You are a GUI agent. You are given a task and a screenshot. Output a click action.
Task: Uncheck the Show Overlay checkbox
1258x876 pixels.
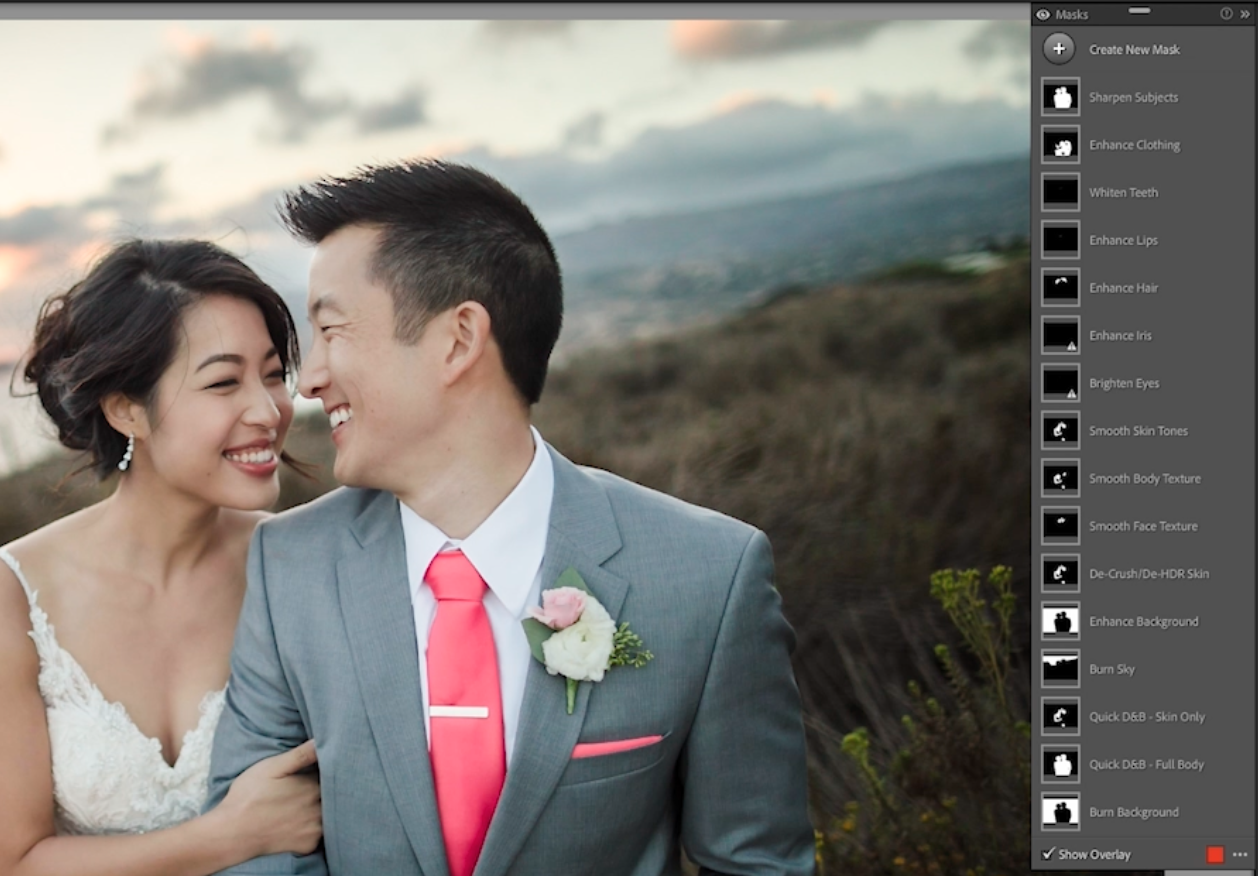[1050, 854]
